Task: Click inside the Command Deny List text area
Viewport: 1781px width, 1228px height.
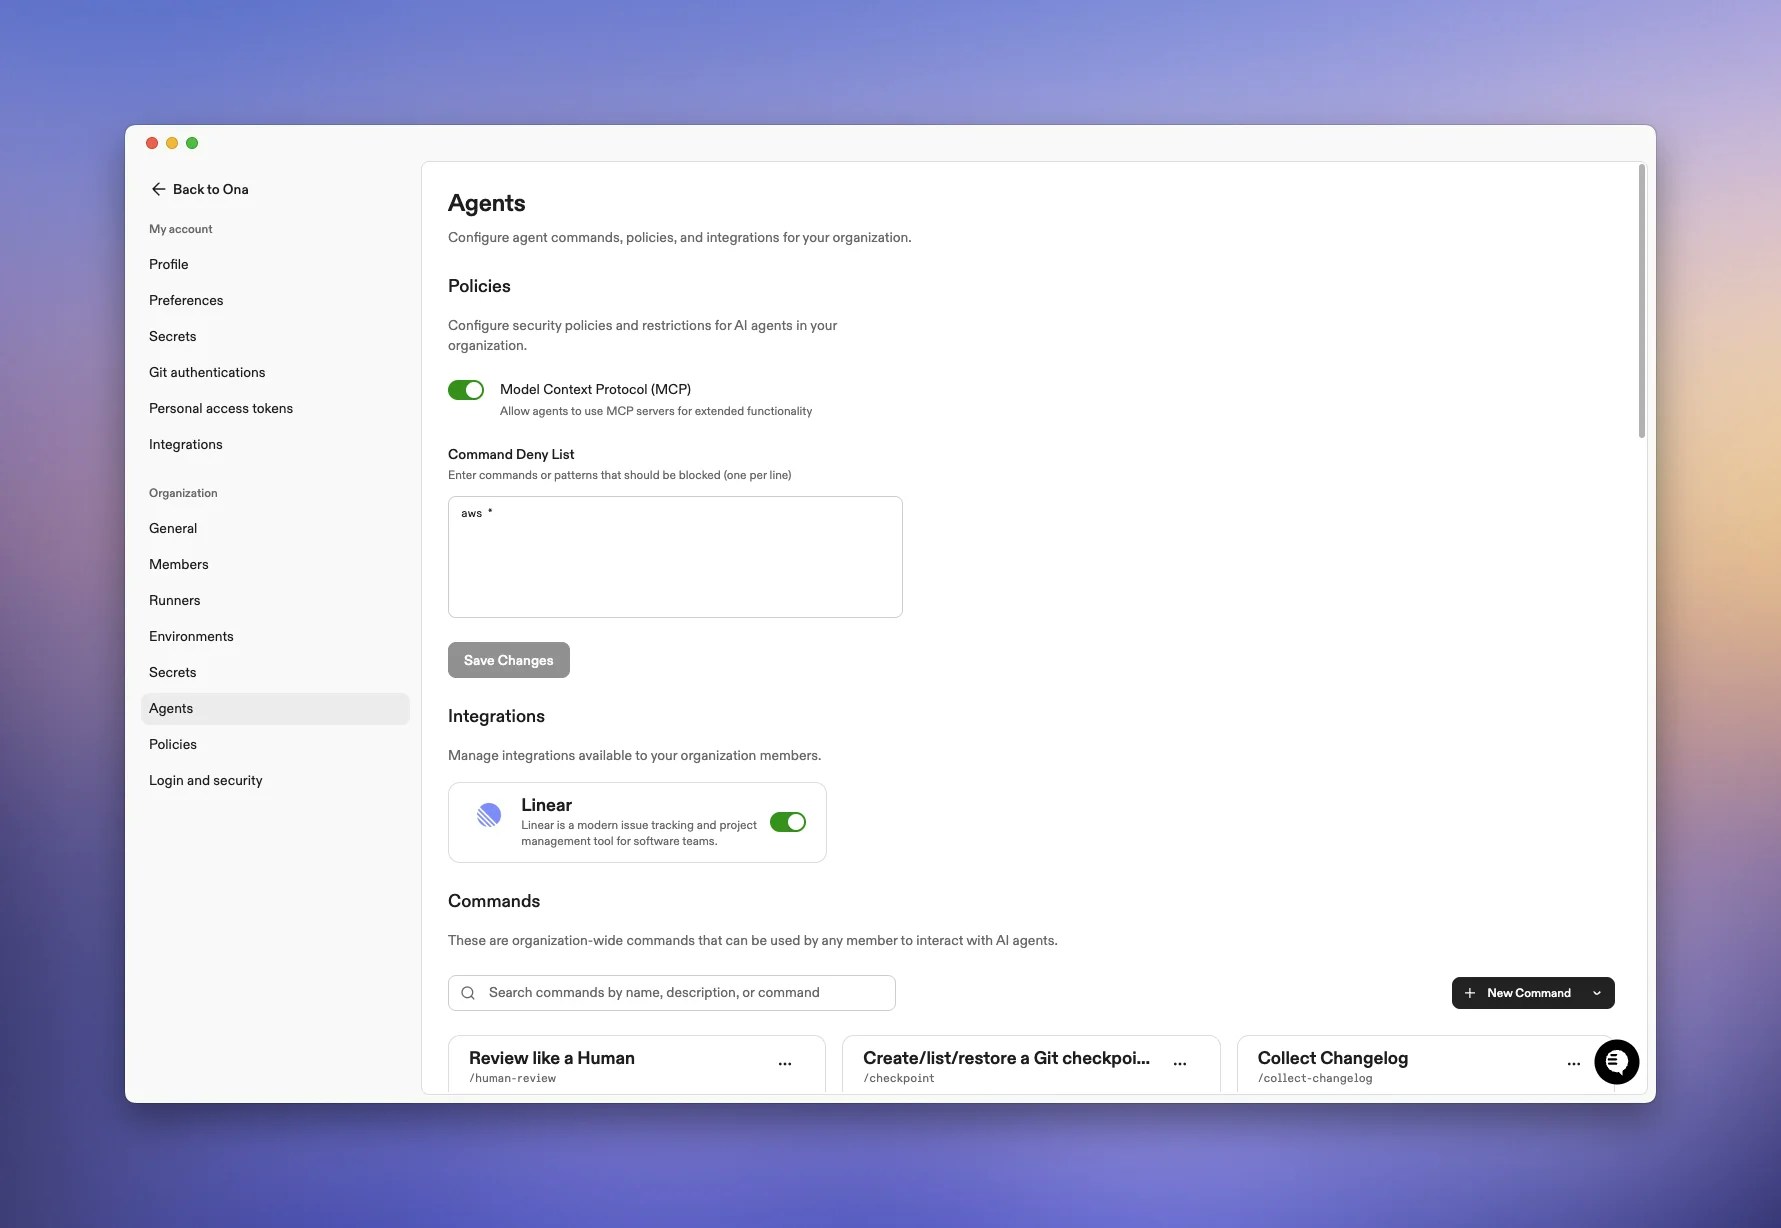Action: 675,557
